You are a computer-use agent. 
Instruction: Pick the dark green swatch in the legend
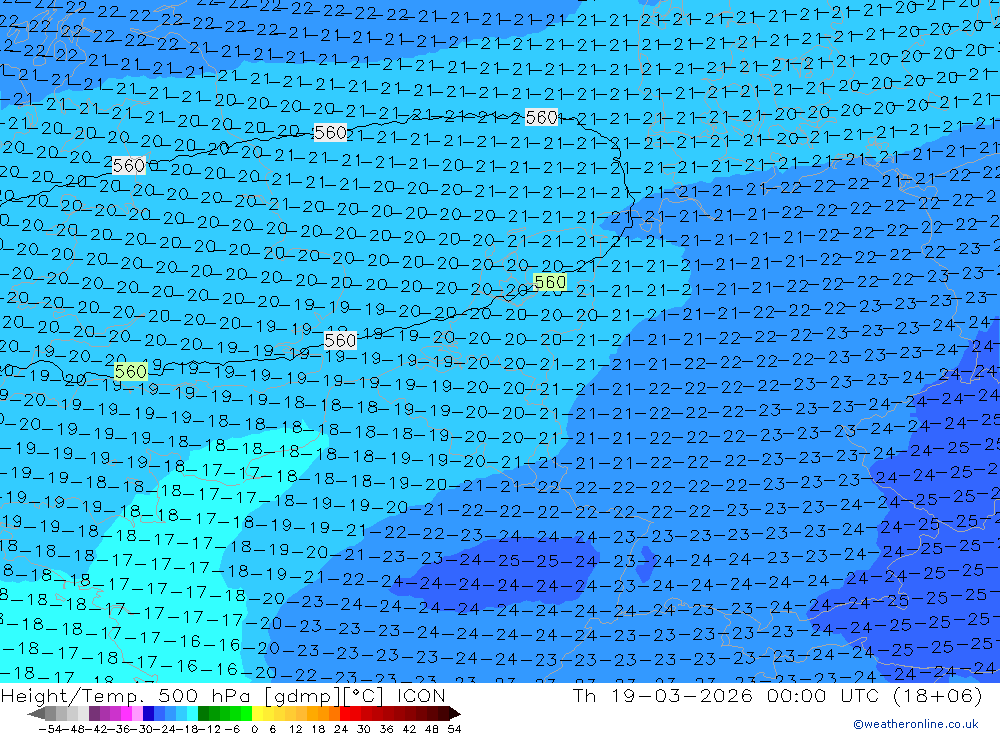point(203,714)
